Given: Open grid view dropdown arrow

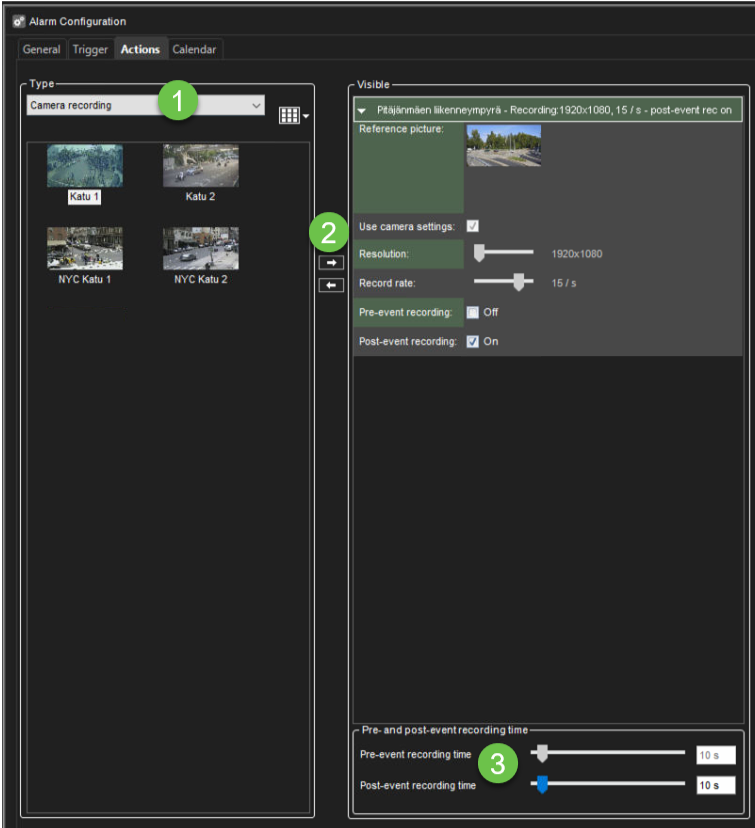Looking at the screenshot, I should (306, 116).
